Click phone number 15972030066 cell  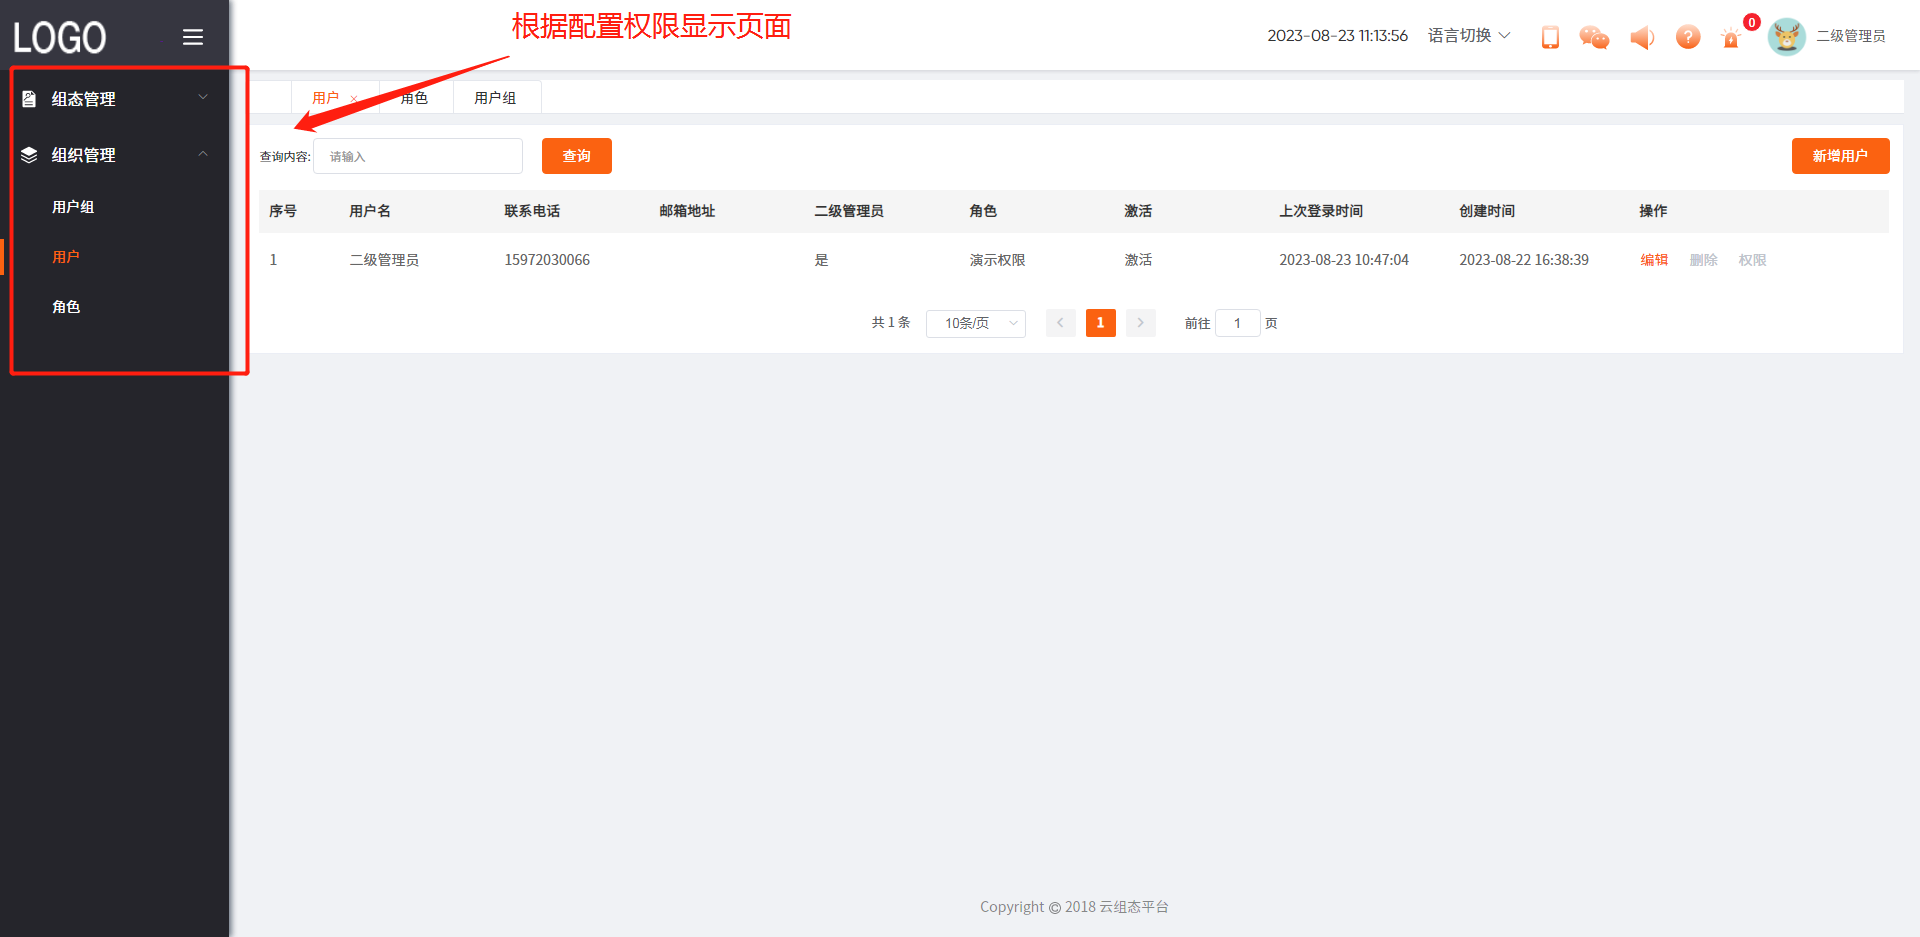click(547, 260)
